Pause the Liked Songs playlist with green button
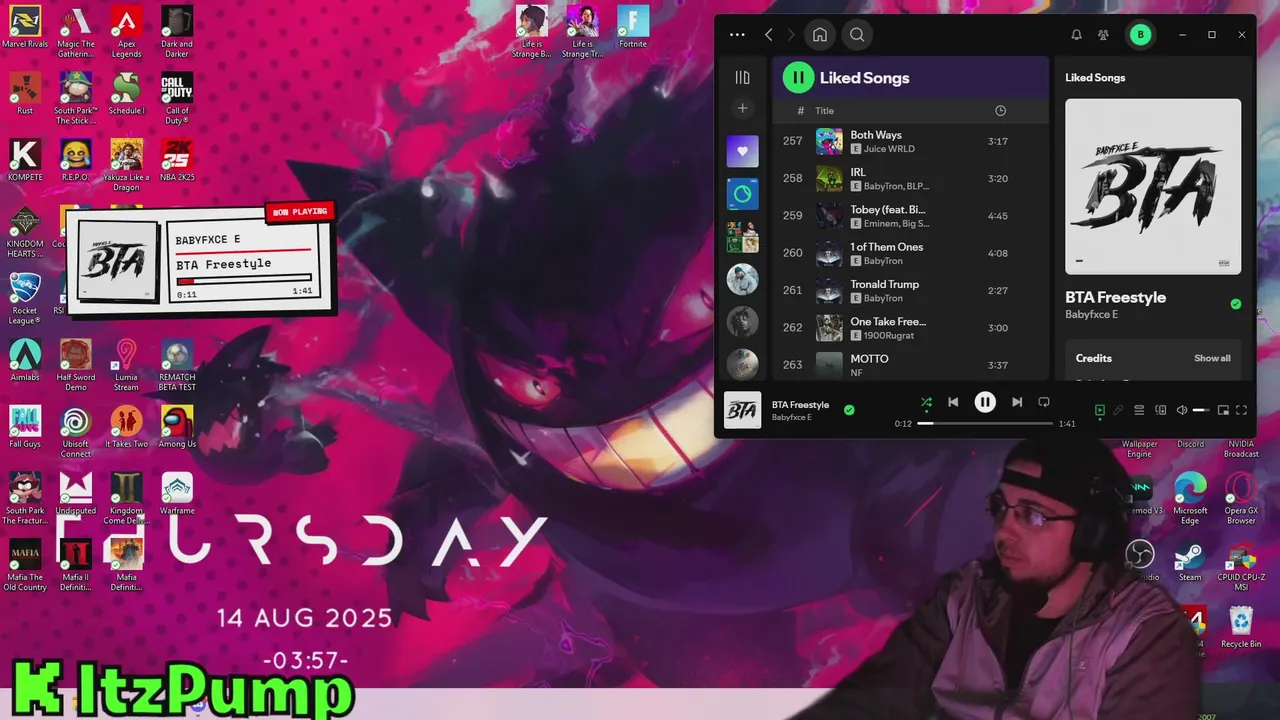The image size is (1280, 720). 798,77
